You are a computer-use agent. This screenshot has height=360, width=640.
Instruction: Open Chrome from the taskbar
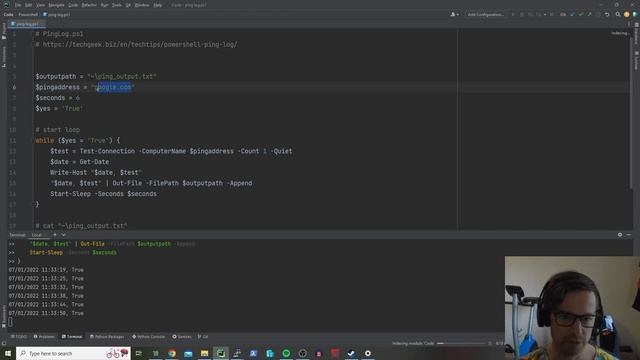(172, 353)
